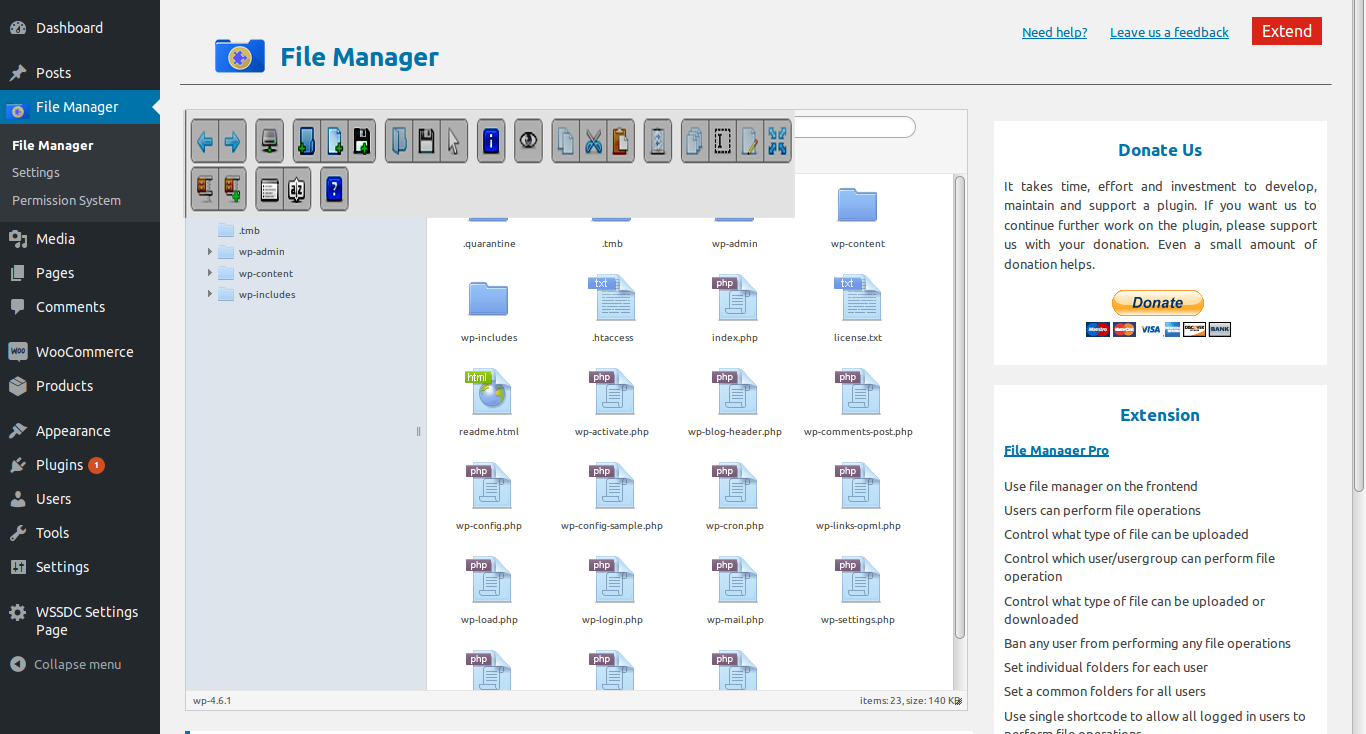Screen dimensions: 1366x734
Task: Open the WooCommerce menu in sidebar
Action: click(84, 352)
